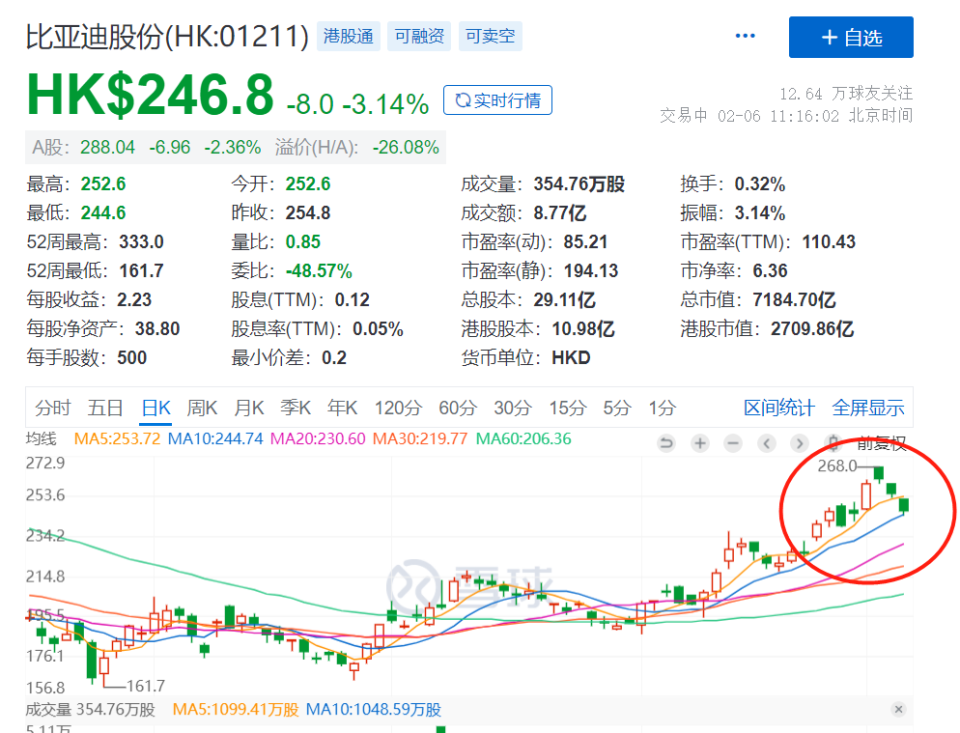The width and height of the screenshot is (960, 733).
Task: Click the 每手股数 value 500
Action: [x=132, y=358]
